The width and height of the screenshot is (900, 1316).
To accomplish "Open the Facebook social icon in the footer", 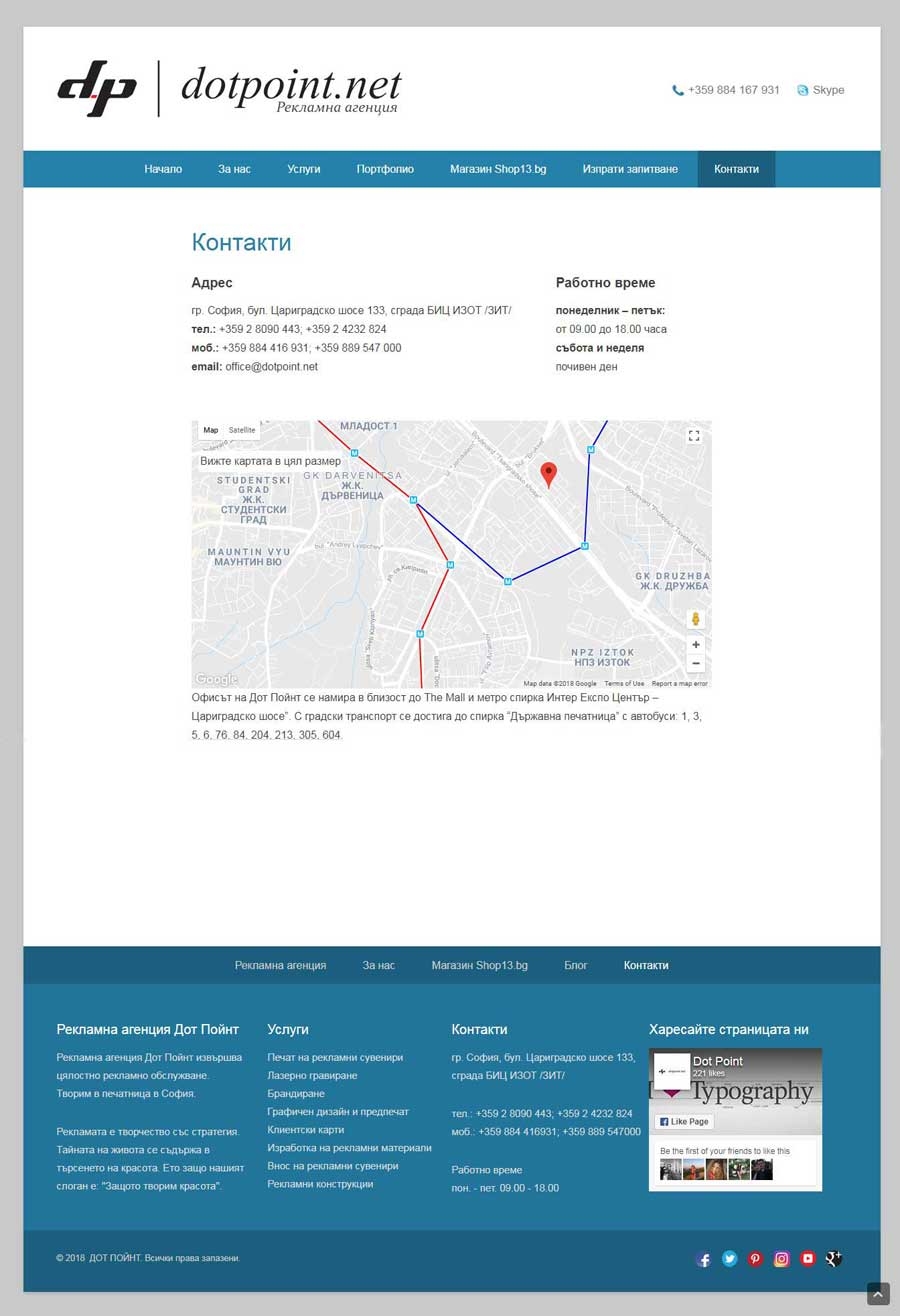I will pos(704,1259).
